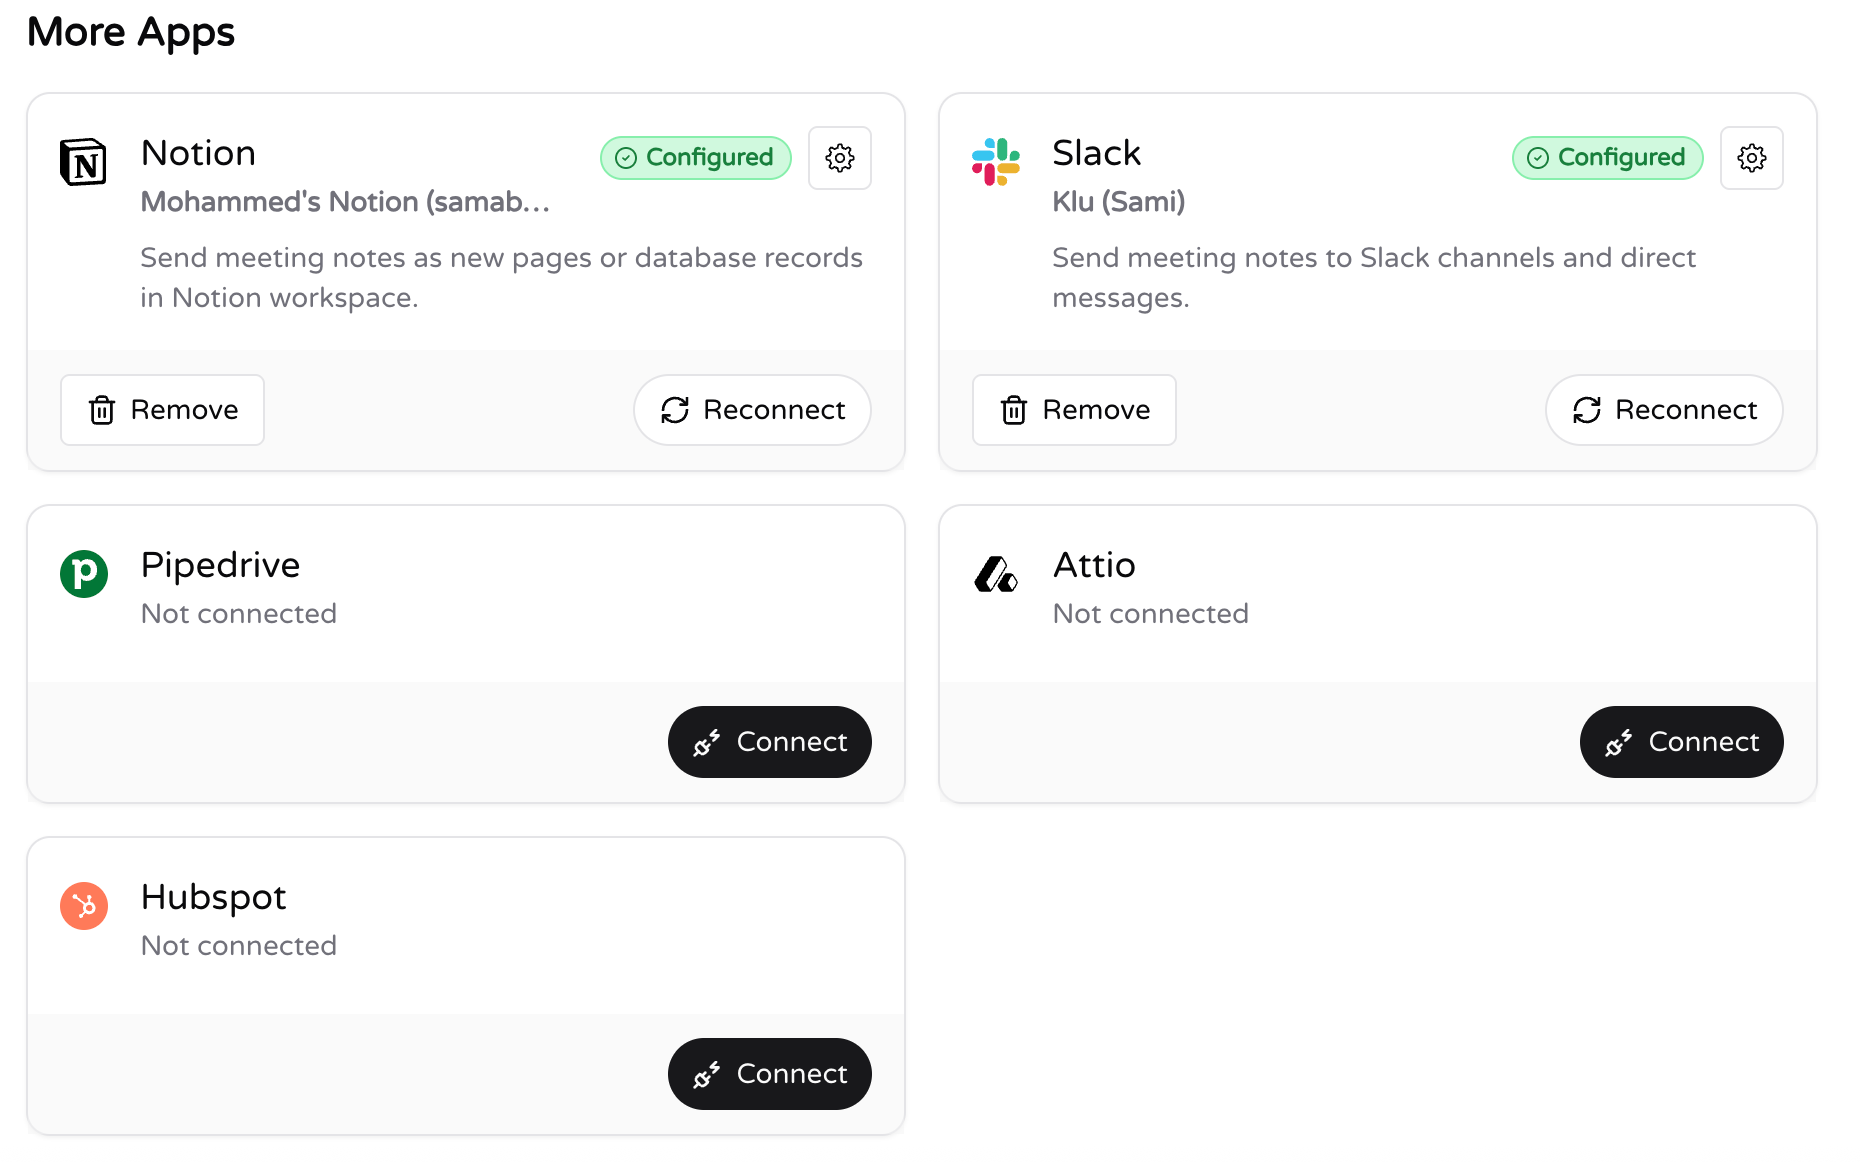Click the Pipedrive title text

[220, 566]
